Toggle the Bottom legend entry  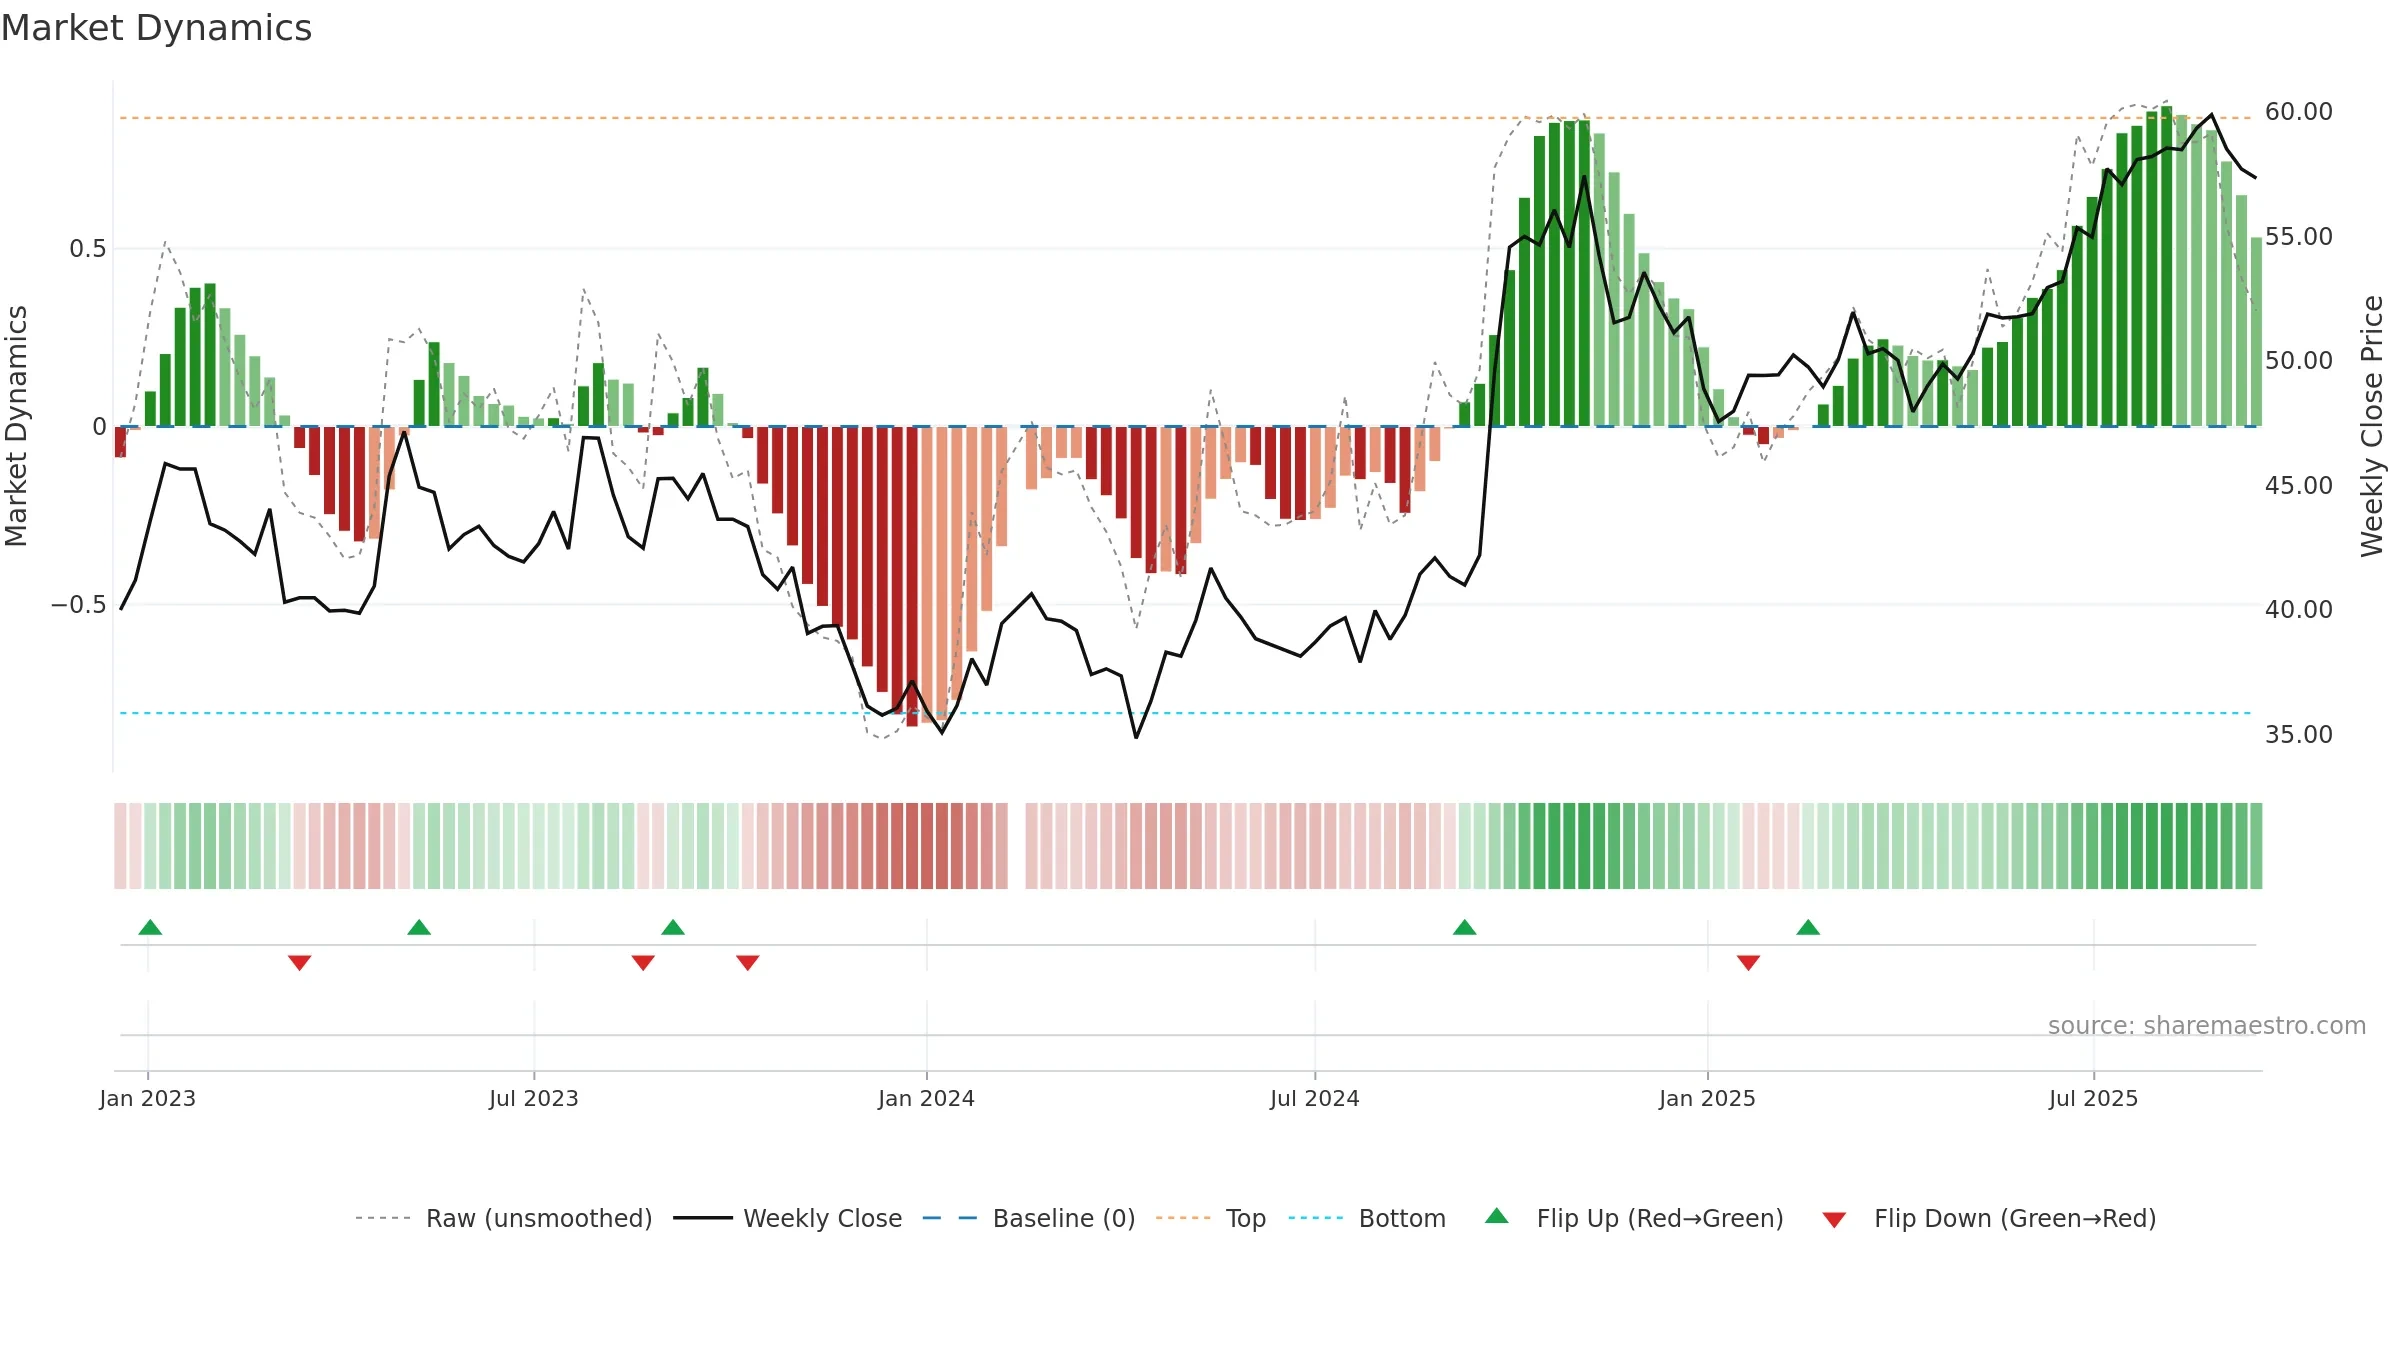pos(1367,1218)
